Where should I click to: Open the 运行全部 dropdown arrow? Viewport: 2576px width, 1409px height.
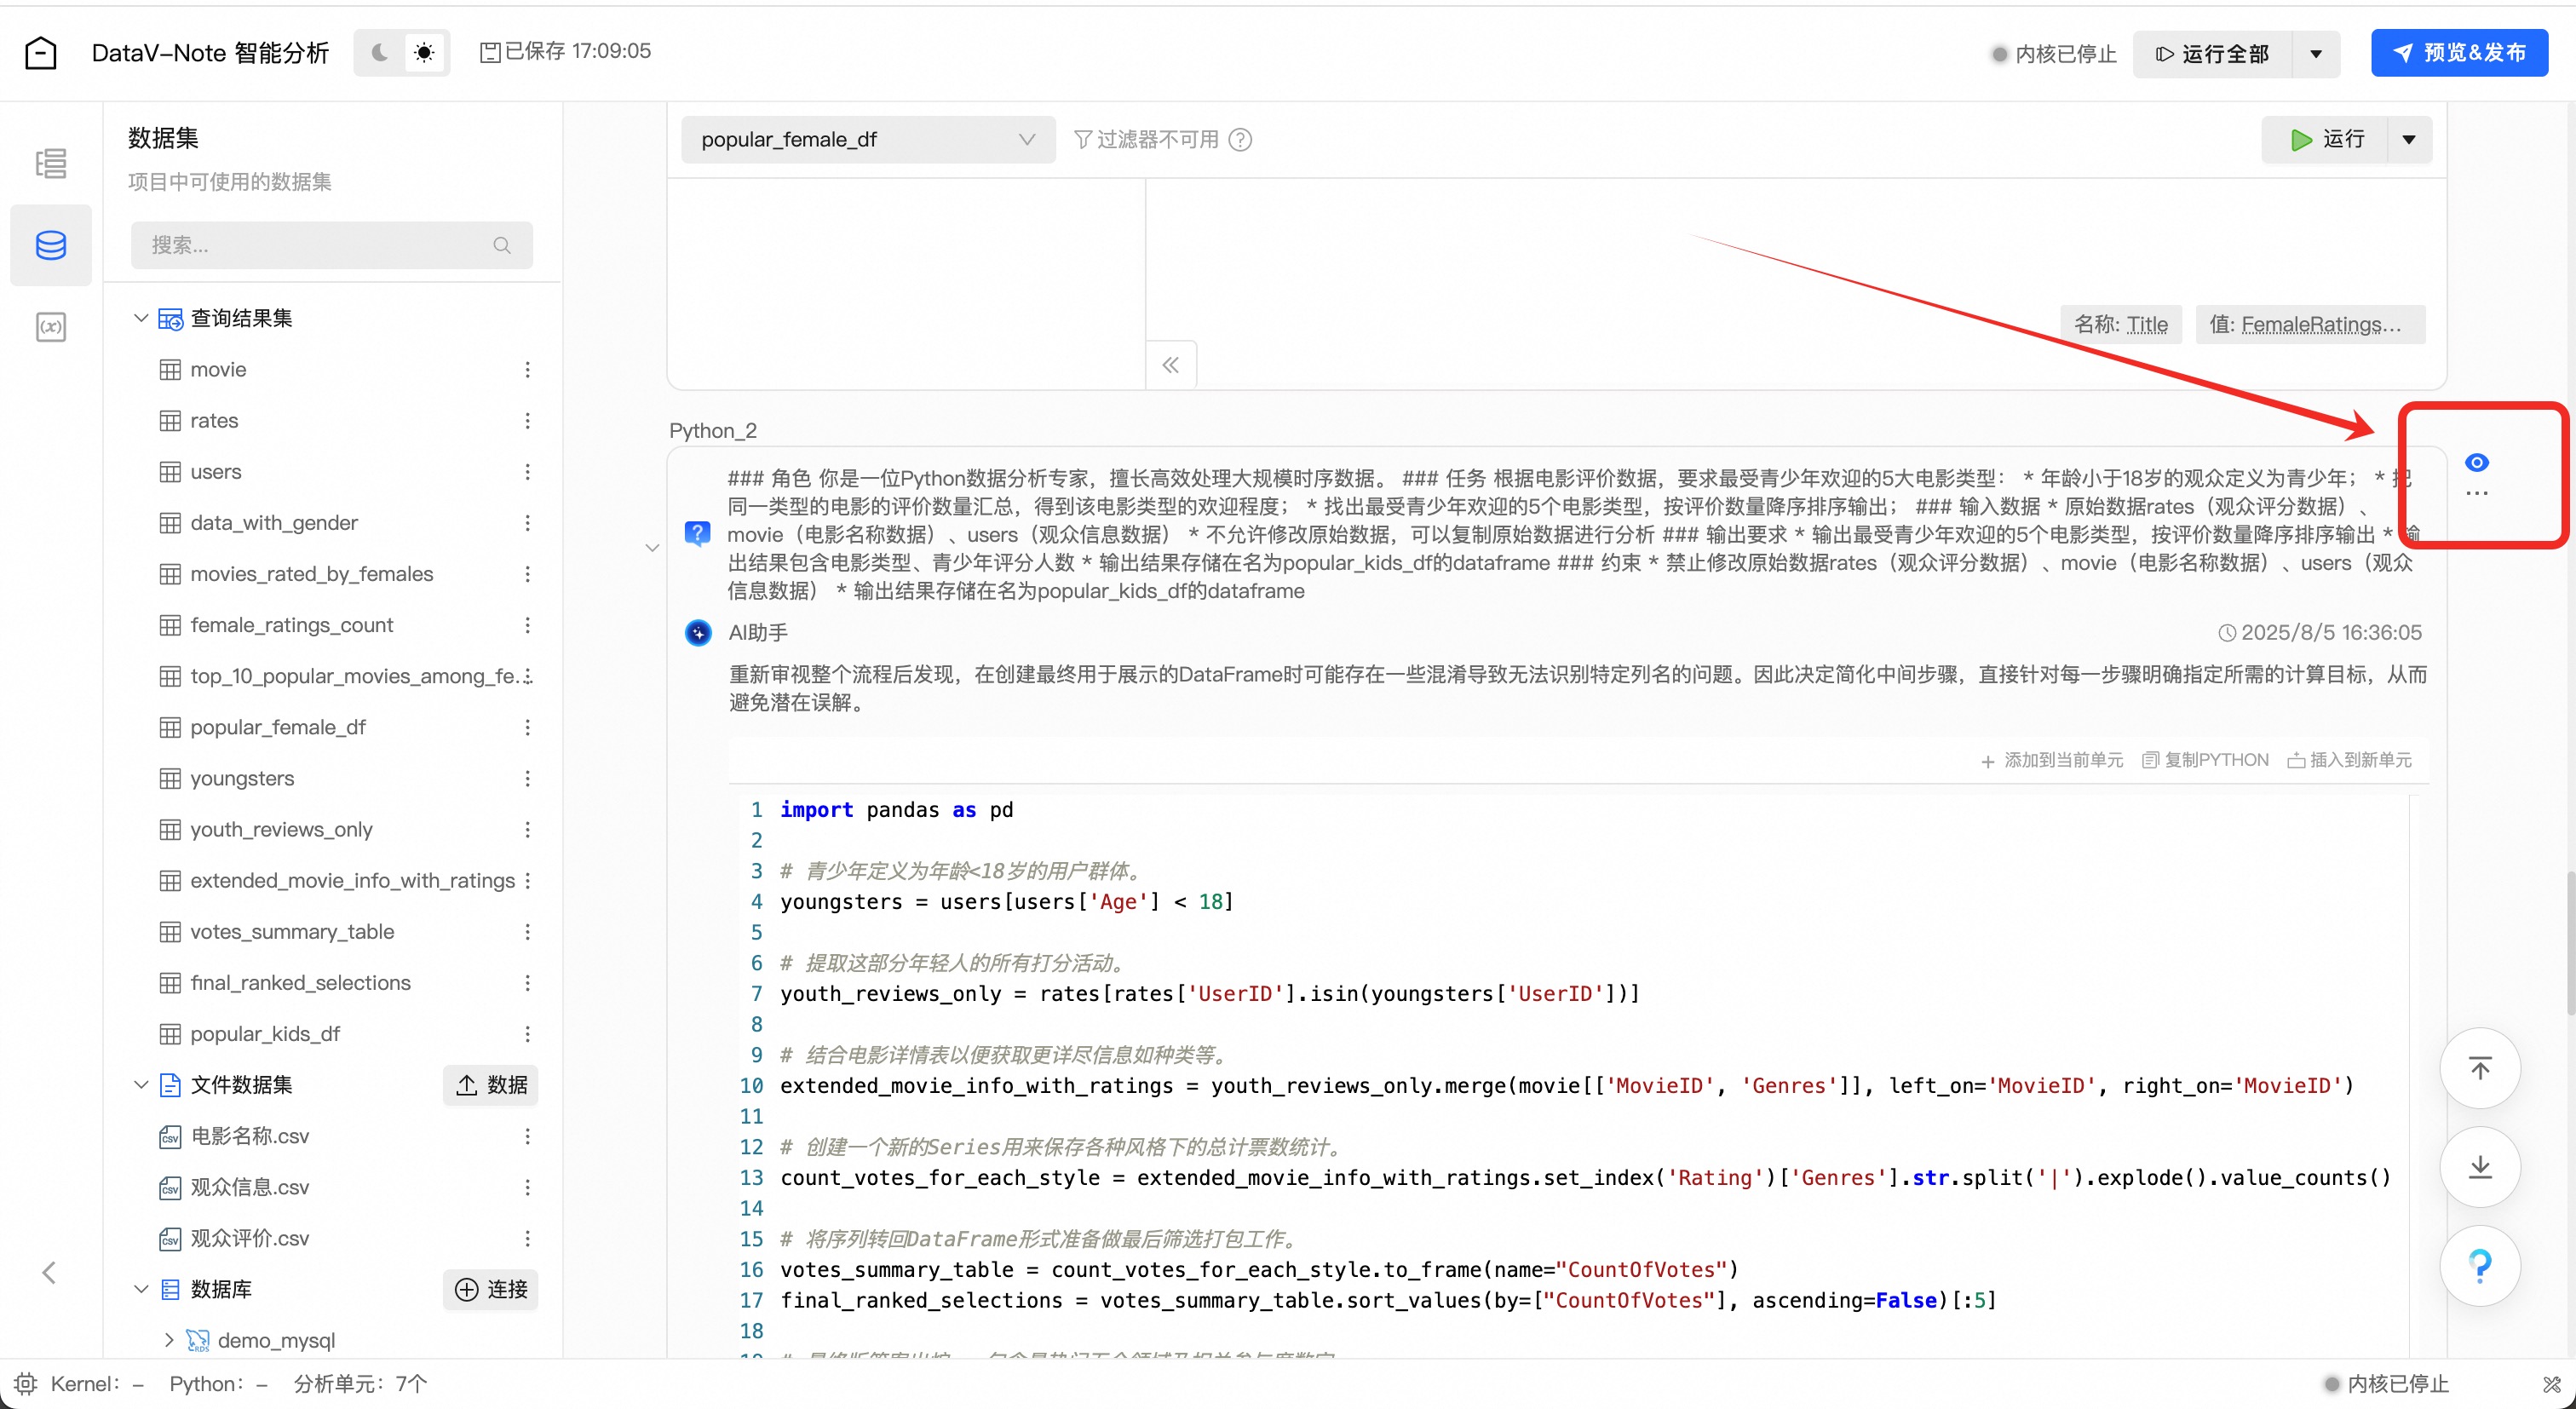pos(2316,54)
